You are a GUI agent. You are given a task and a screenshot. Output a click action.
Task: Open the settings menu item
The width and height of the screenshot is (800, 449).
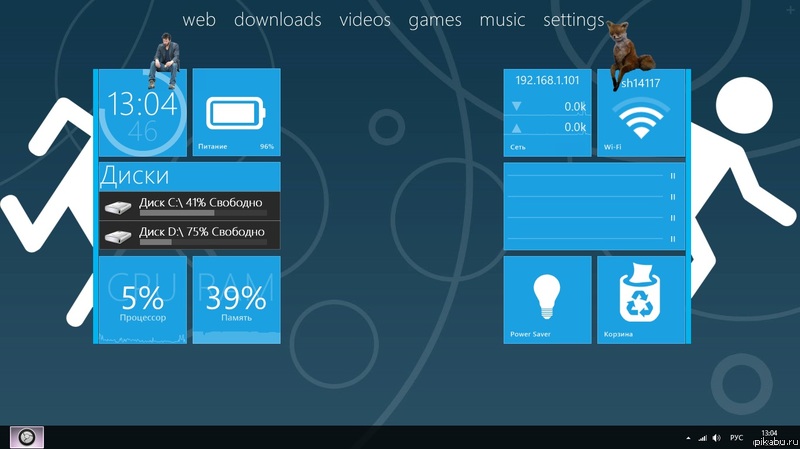click(x=573, y=20)
